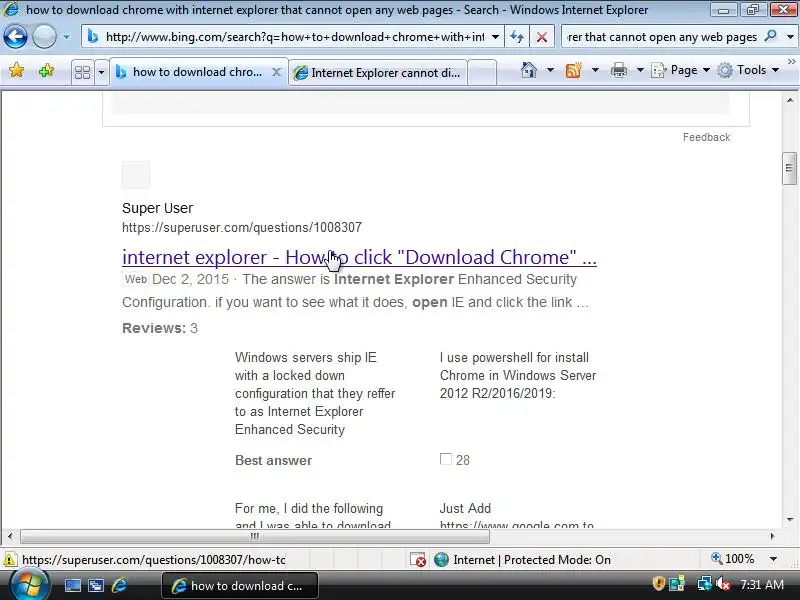Select the 'how to download chro...' tab

click(x=196, y=72)
